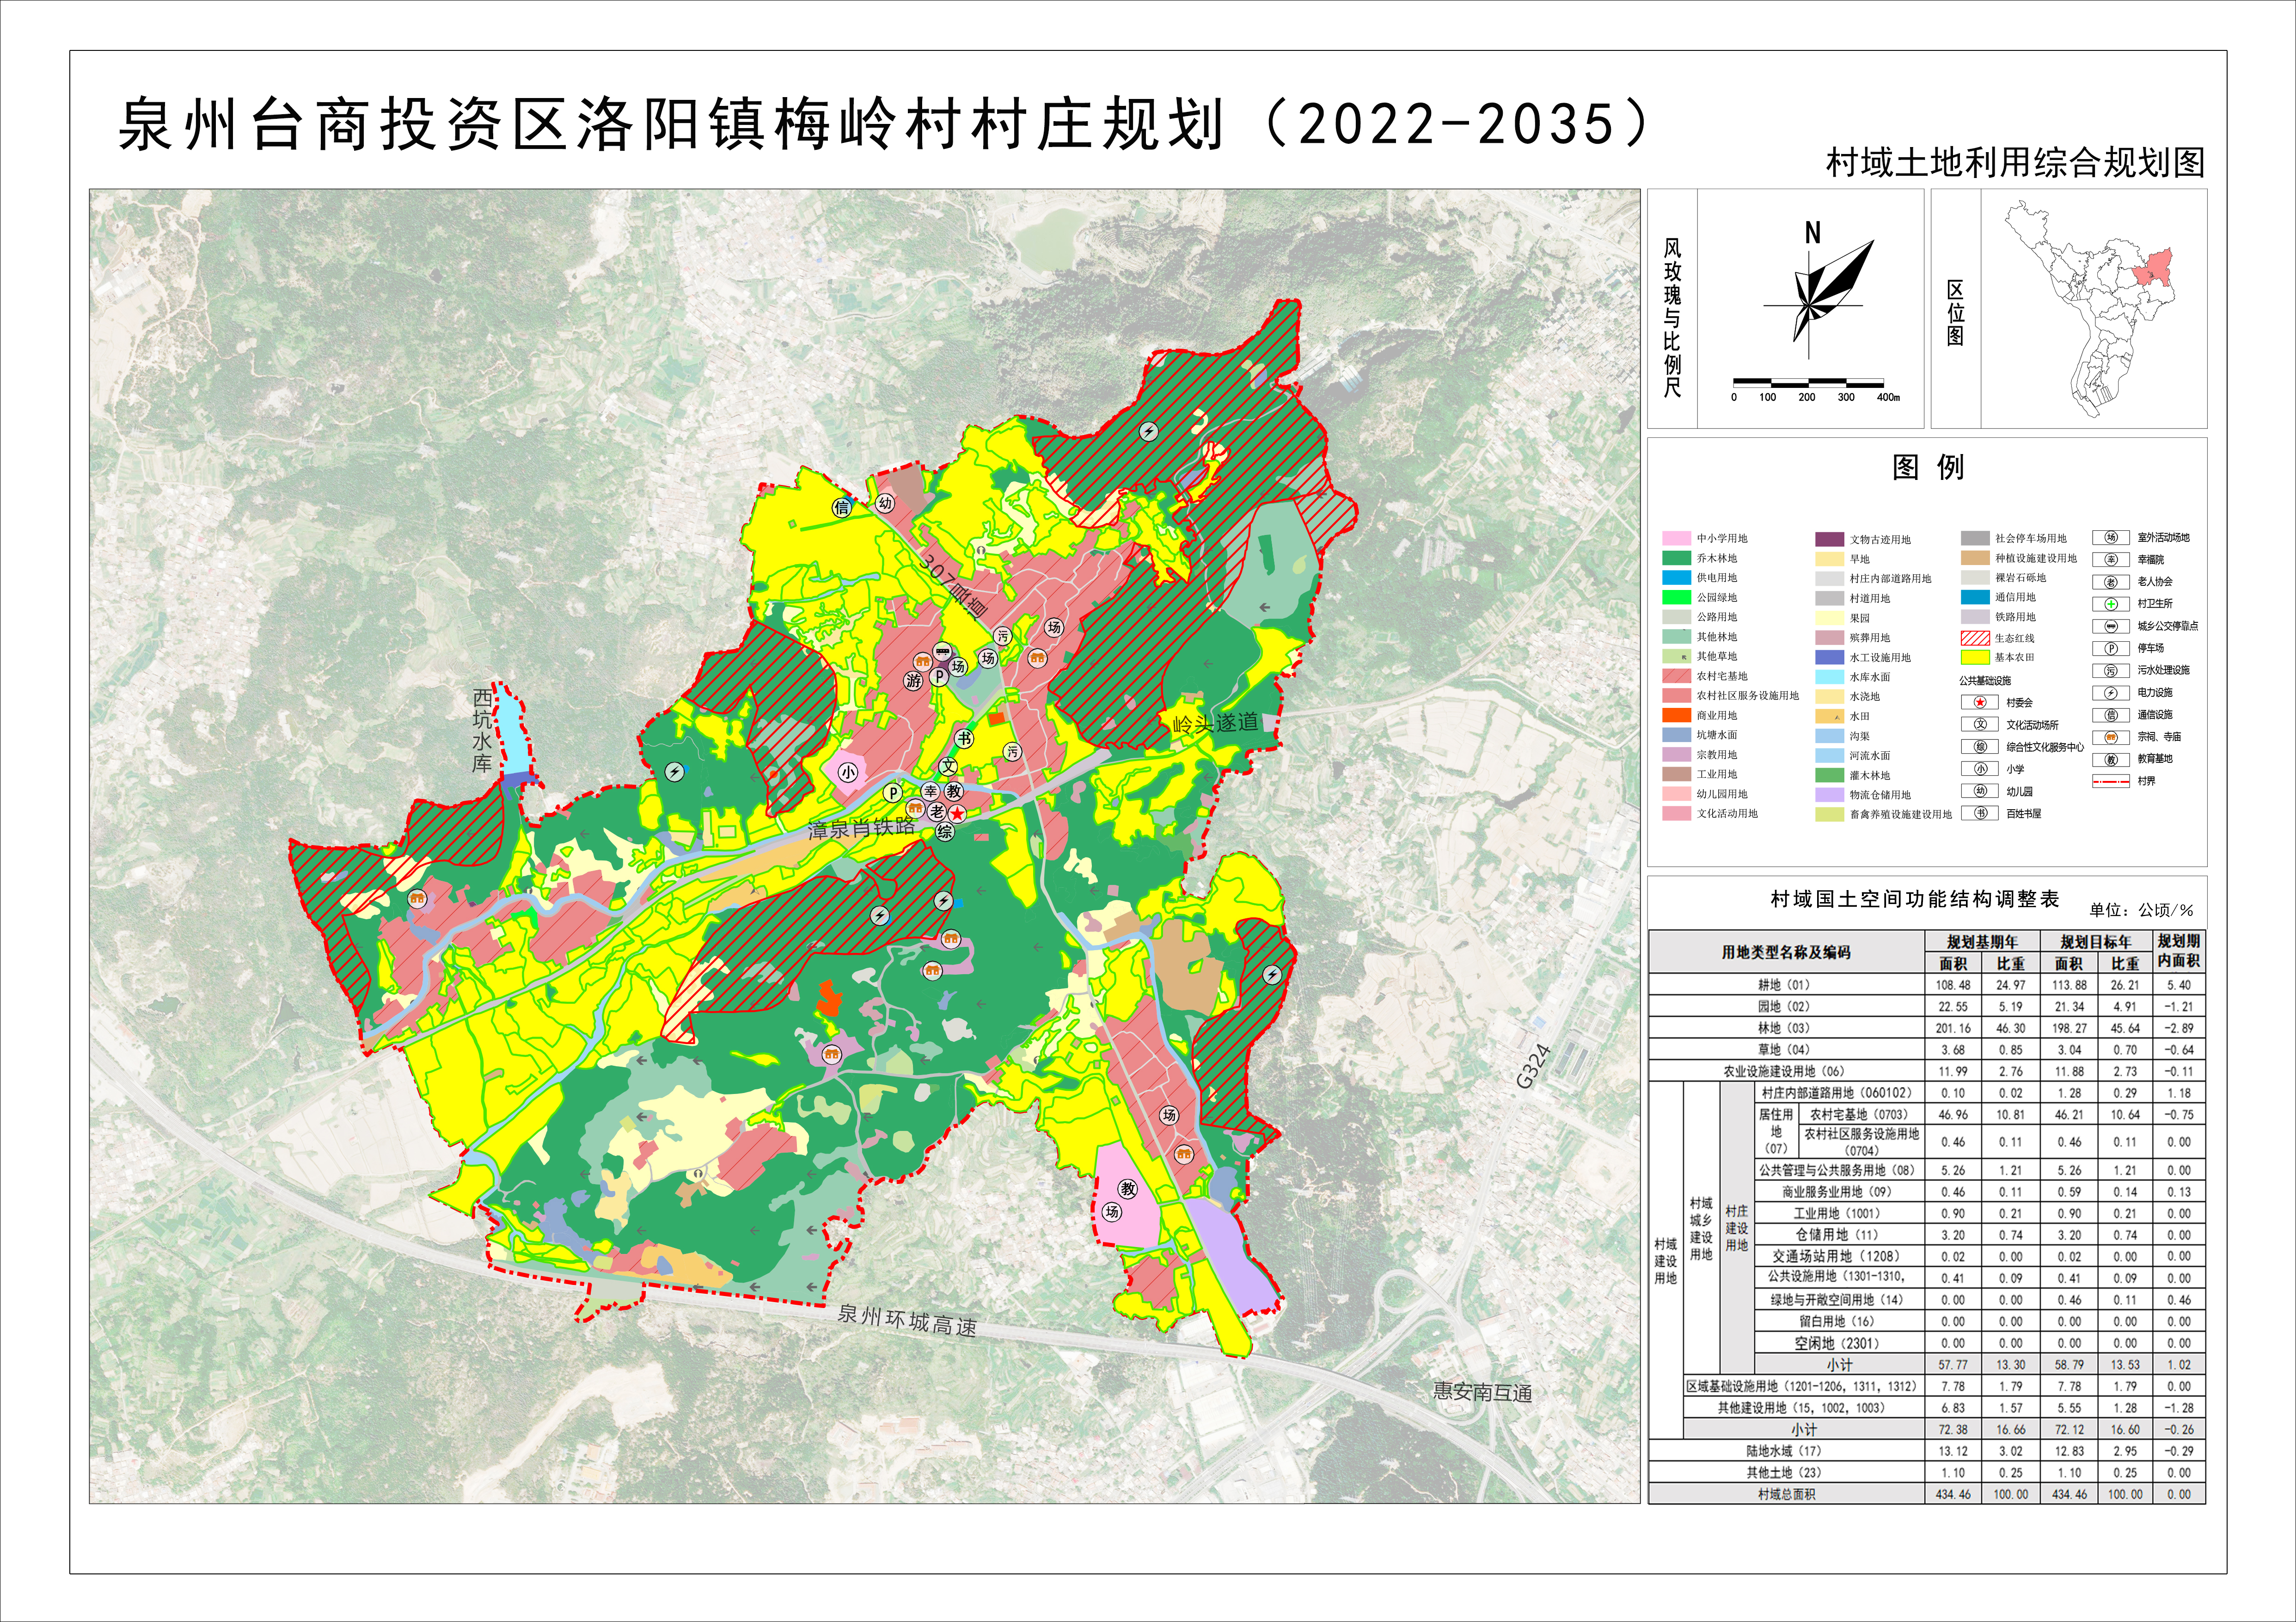Click the 村域总面积 row in table

tap(1786, 1494)
